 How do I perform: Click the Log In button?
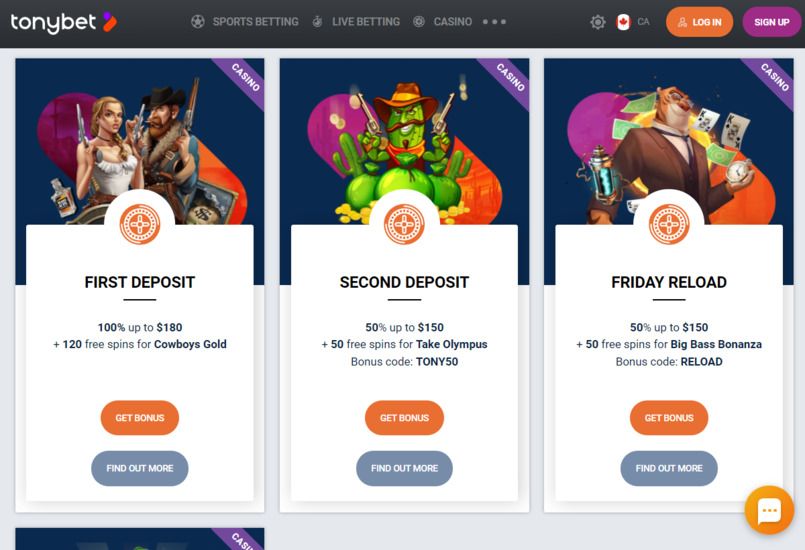[699, 22]
